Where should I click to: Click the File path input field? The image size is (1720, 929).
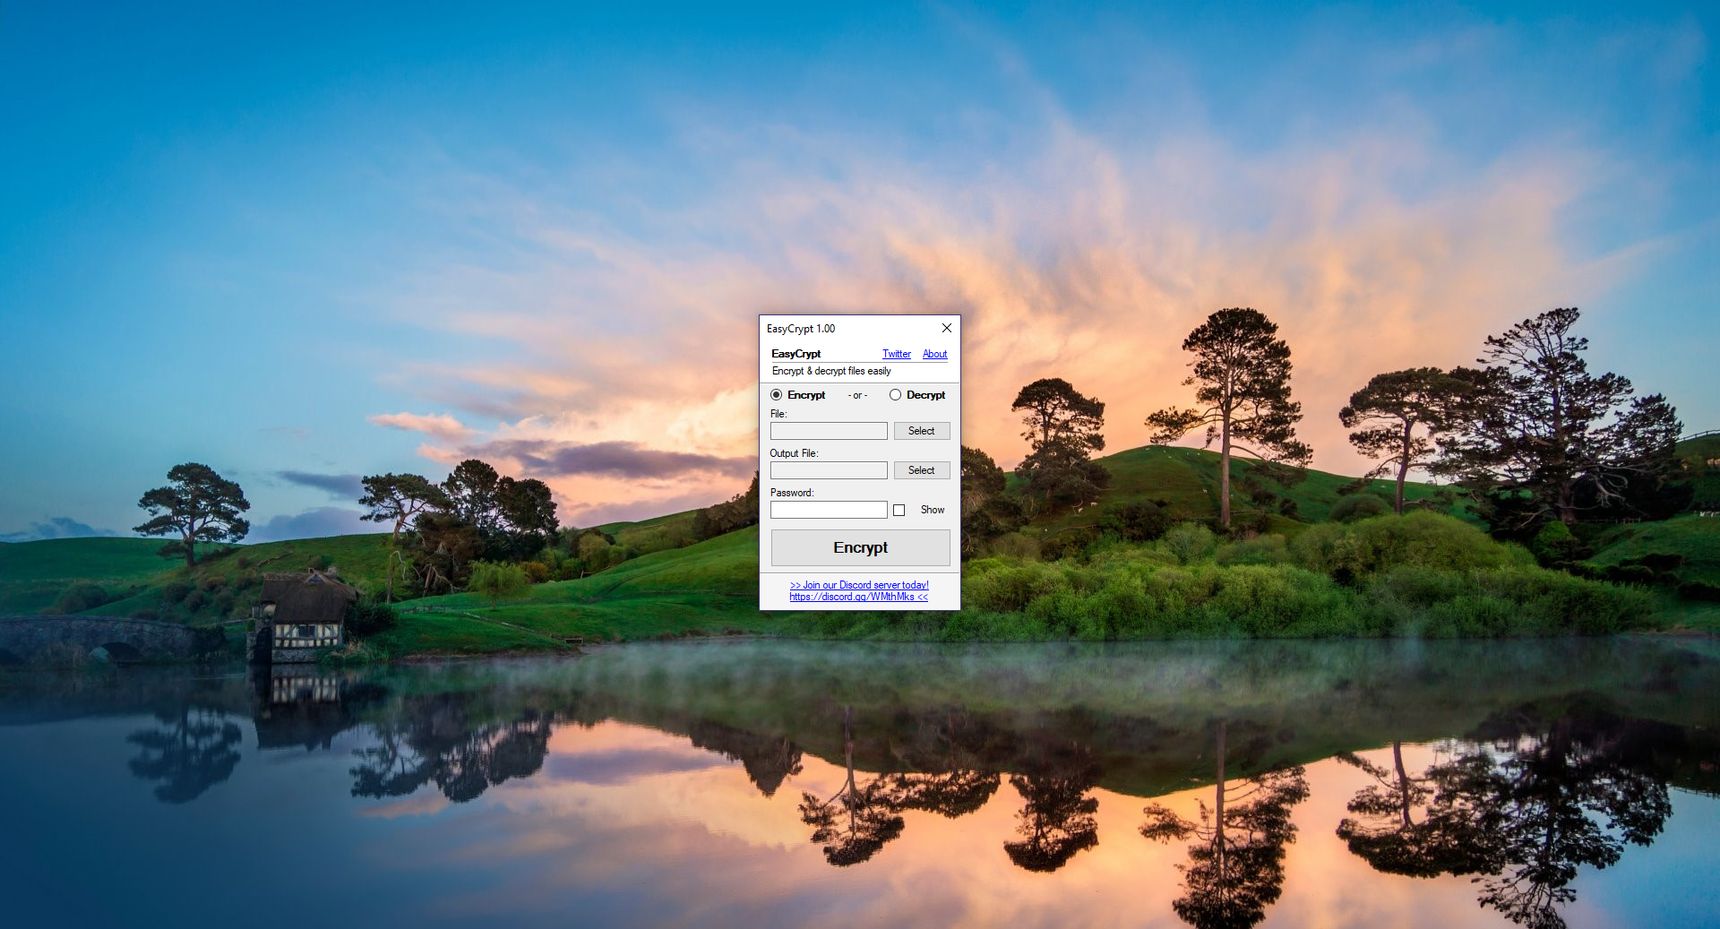pos(828,431)
